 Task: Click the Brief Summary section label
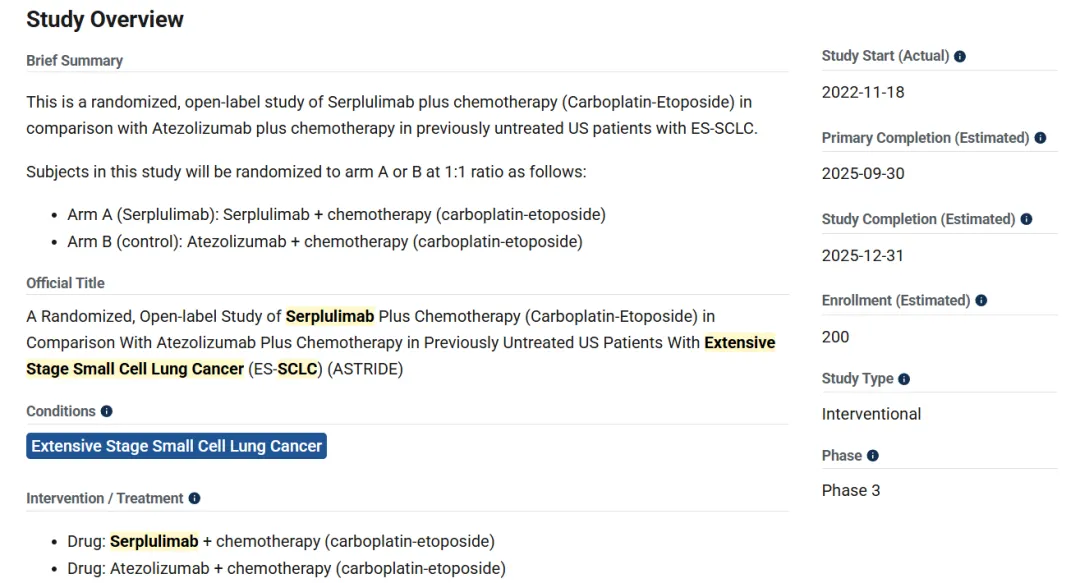(74, 61)
